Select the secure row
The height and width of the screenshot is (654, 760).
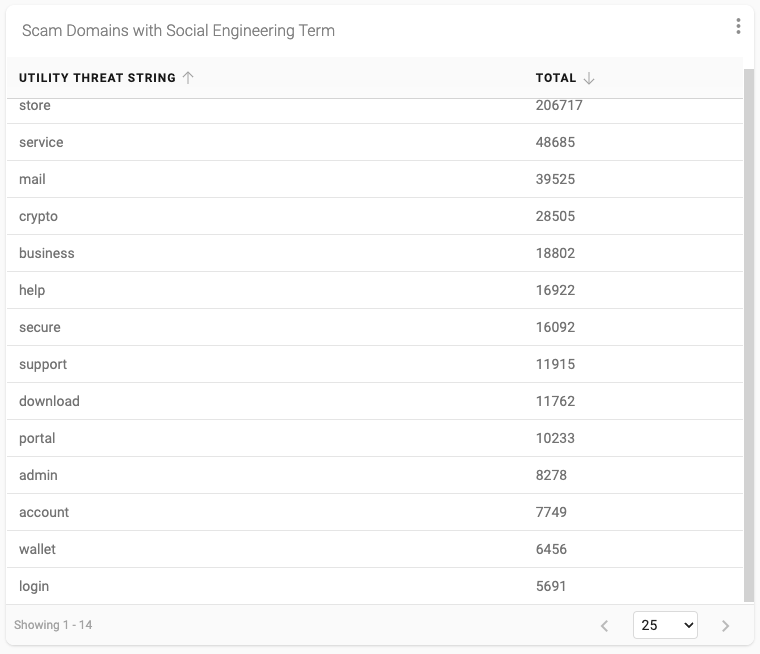click(375, 327)
